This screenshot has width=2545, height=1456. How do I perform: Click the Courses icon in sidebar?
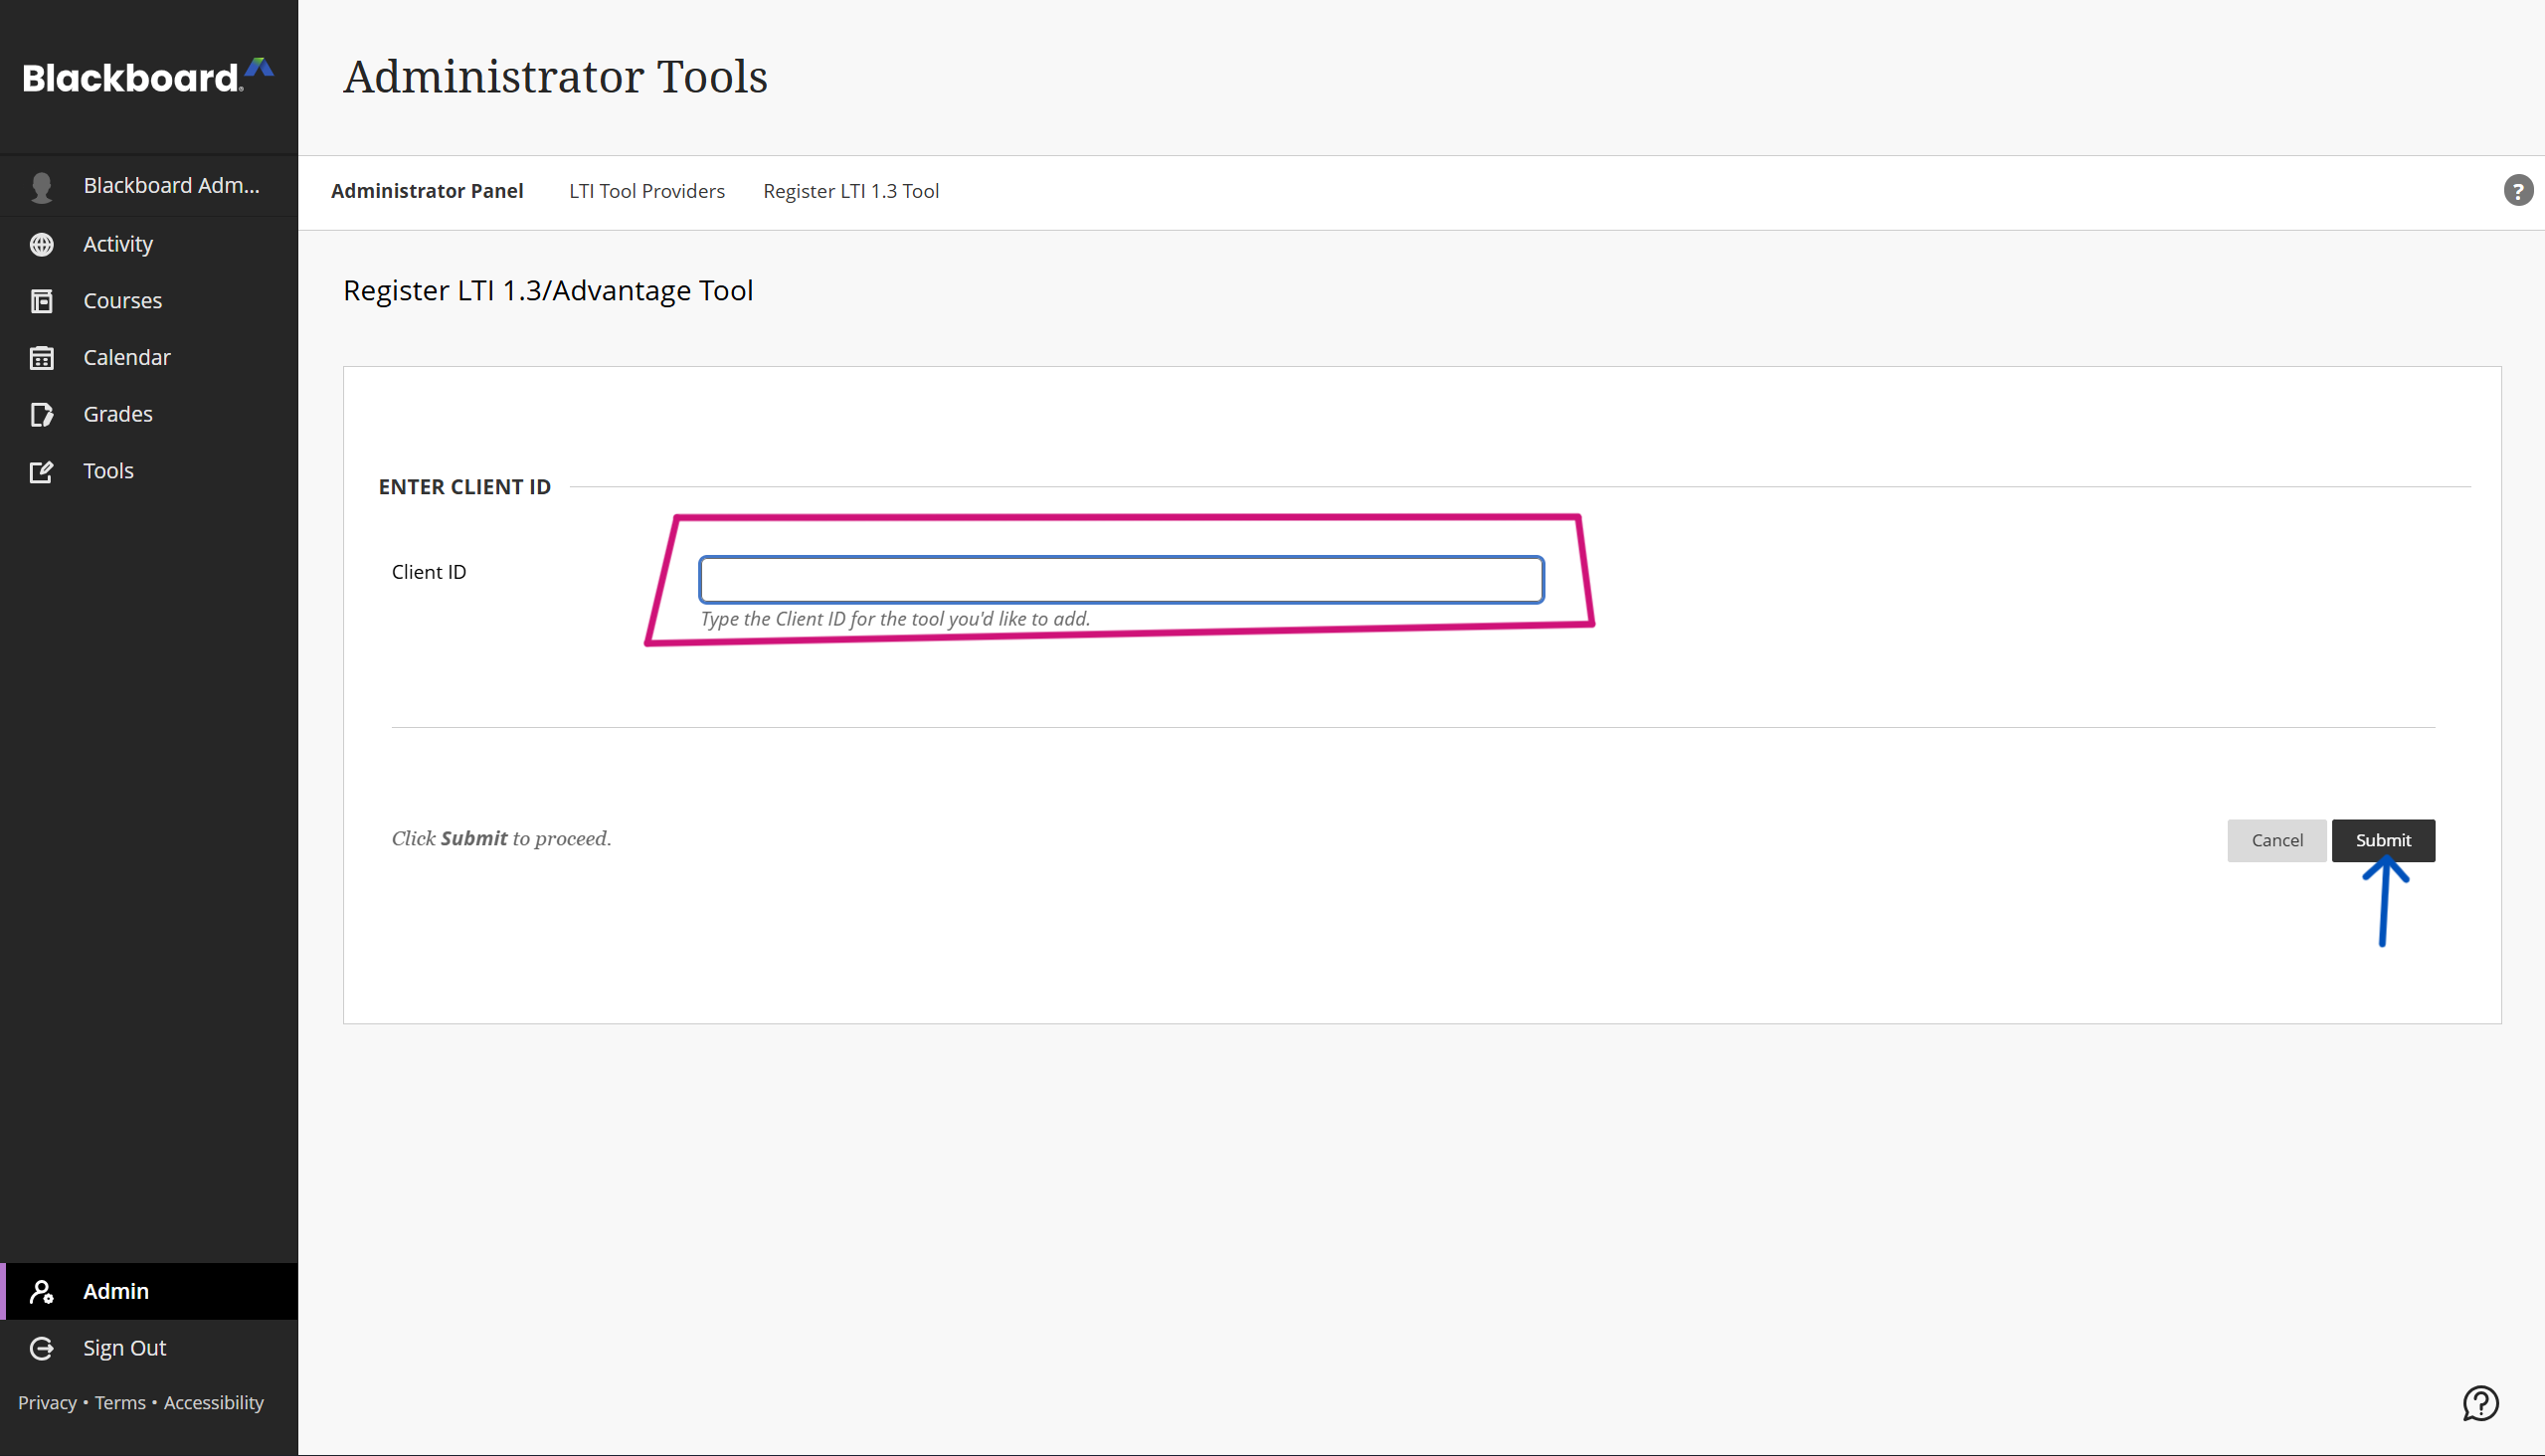(x=42, y=301)
